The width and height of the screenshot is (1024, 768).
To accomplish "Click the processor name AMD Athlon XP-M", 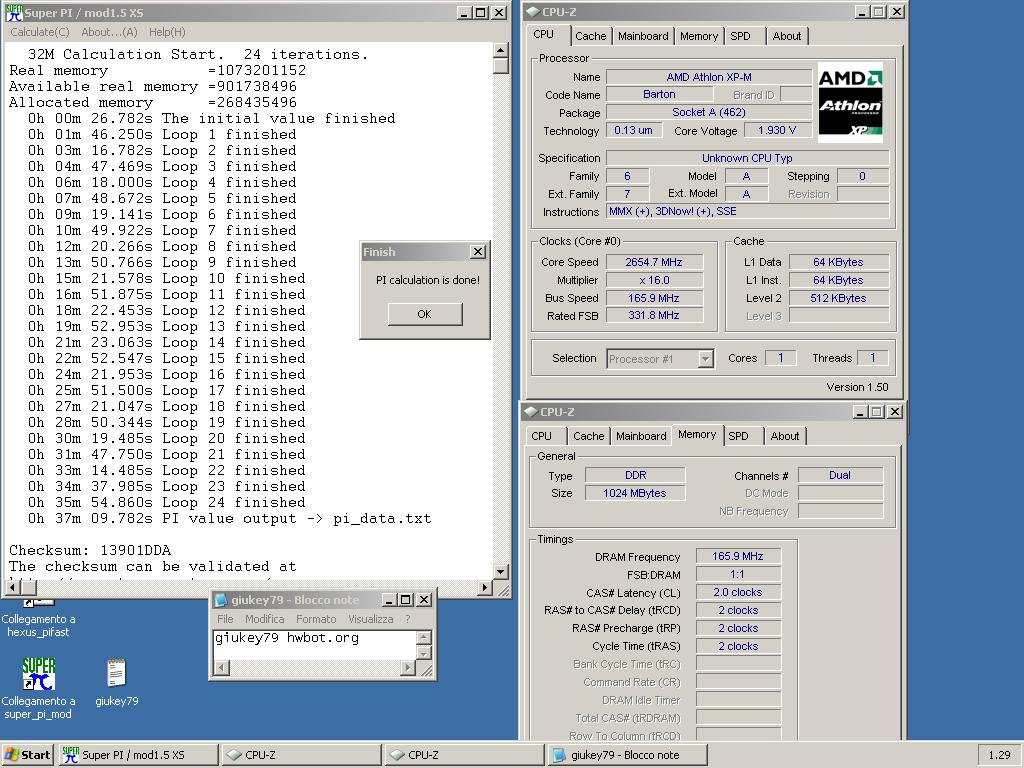I will (x=709, y=77).
